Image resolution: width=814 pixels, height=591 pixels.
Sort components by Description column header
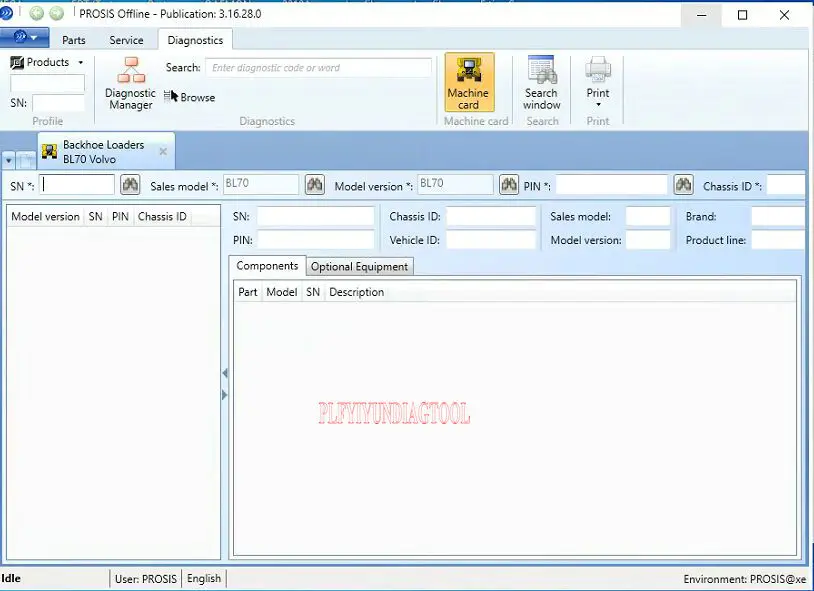(x=357, y=292)
